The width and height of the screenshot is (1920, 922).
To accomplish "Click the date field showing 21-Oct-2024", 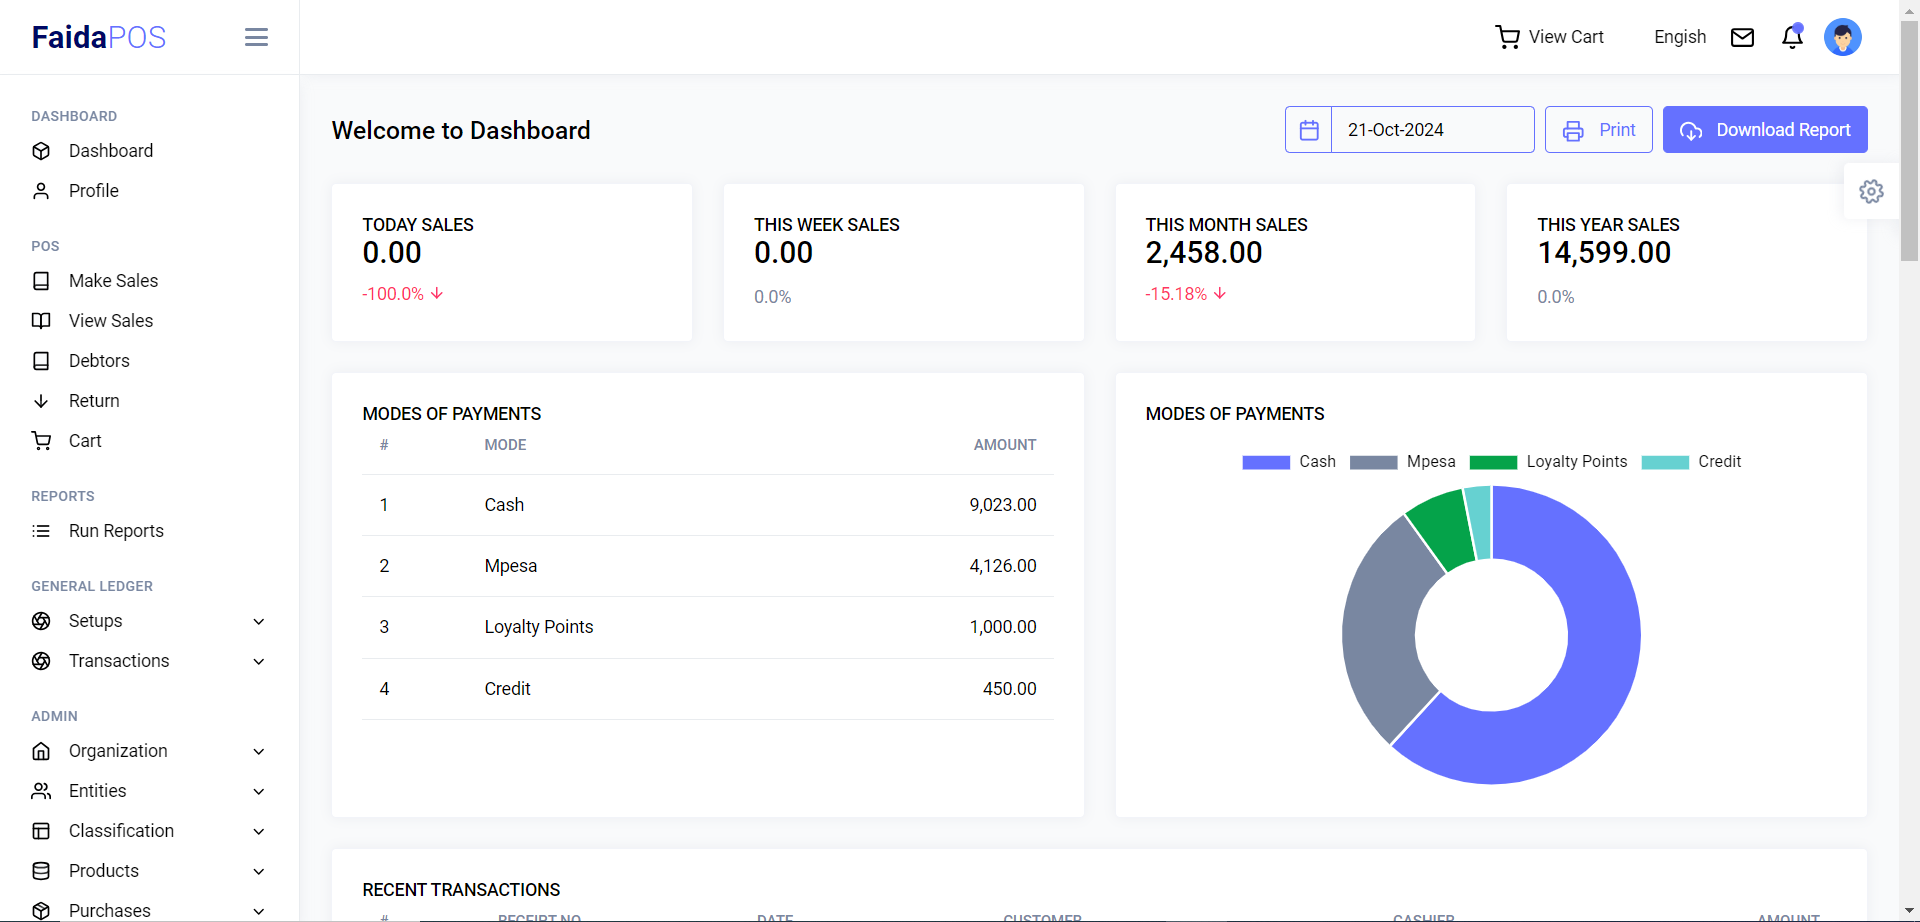I will coord(1432,130).
